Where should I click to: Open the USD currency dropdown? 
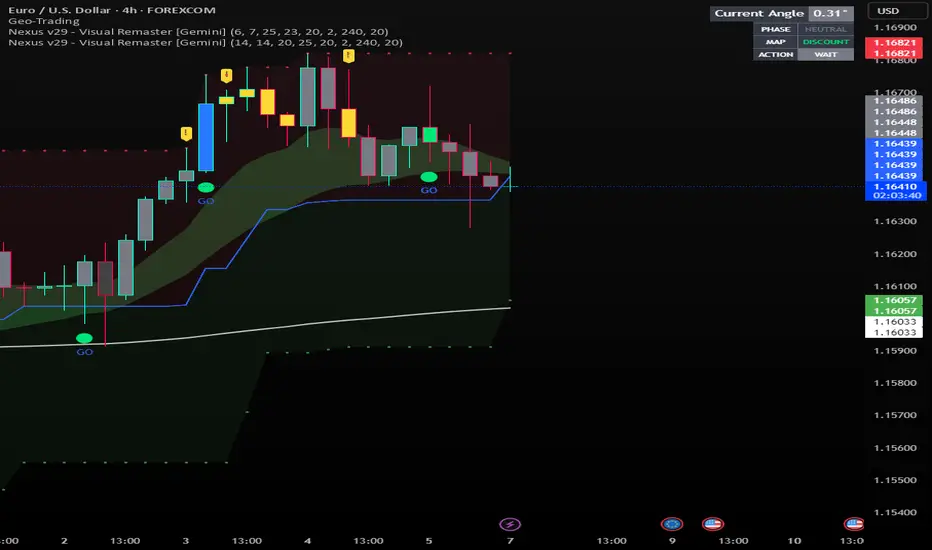click(x=888, y=12)
